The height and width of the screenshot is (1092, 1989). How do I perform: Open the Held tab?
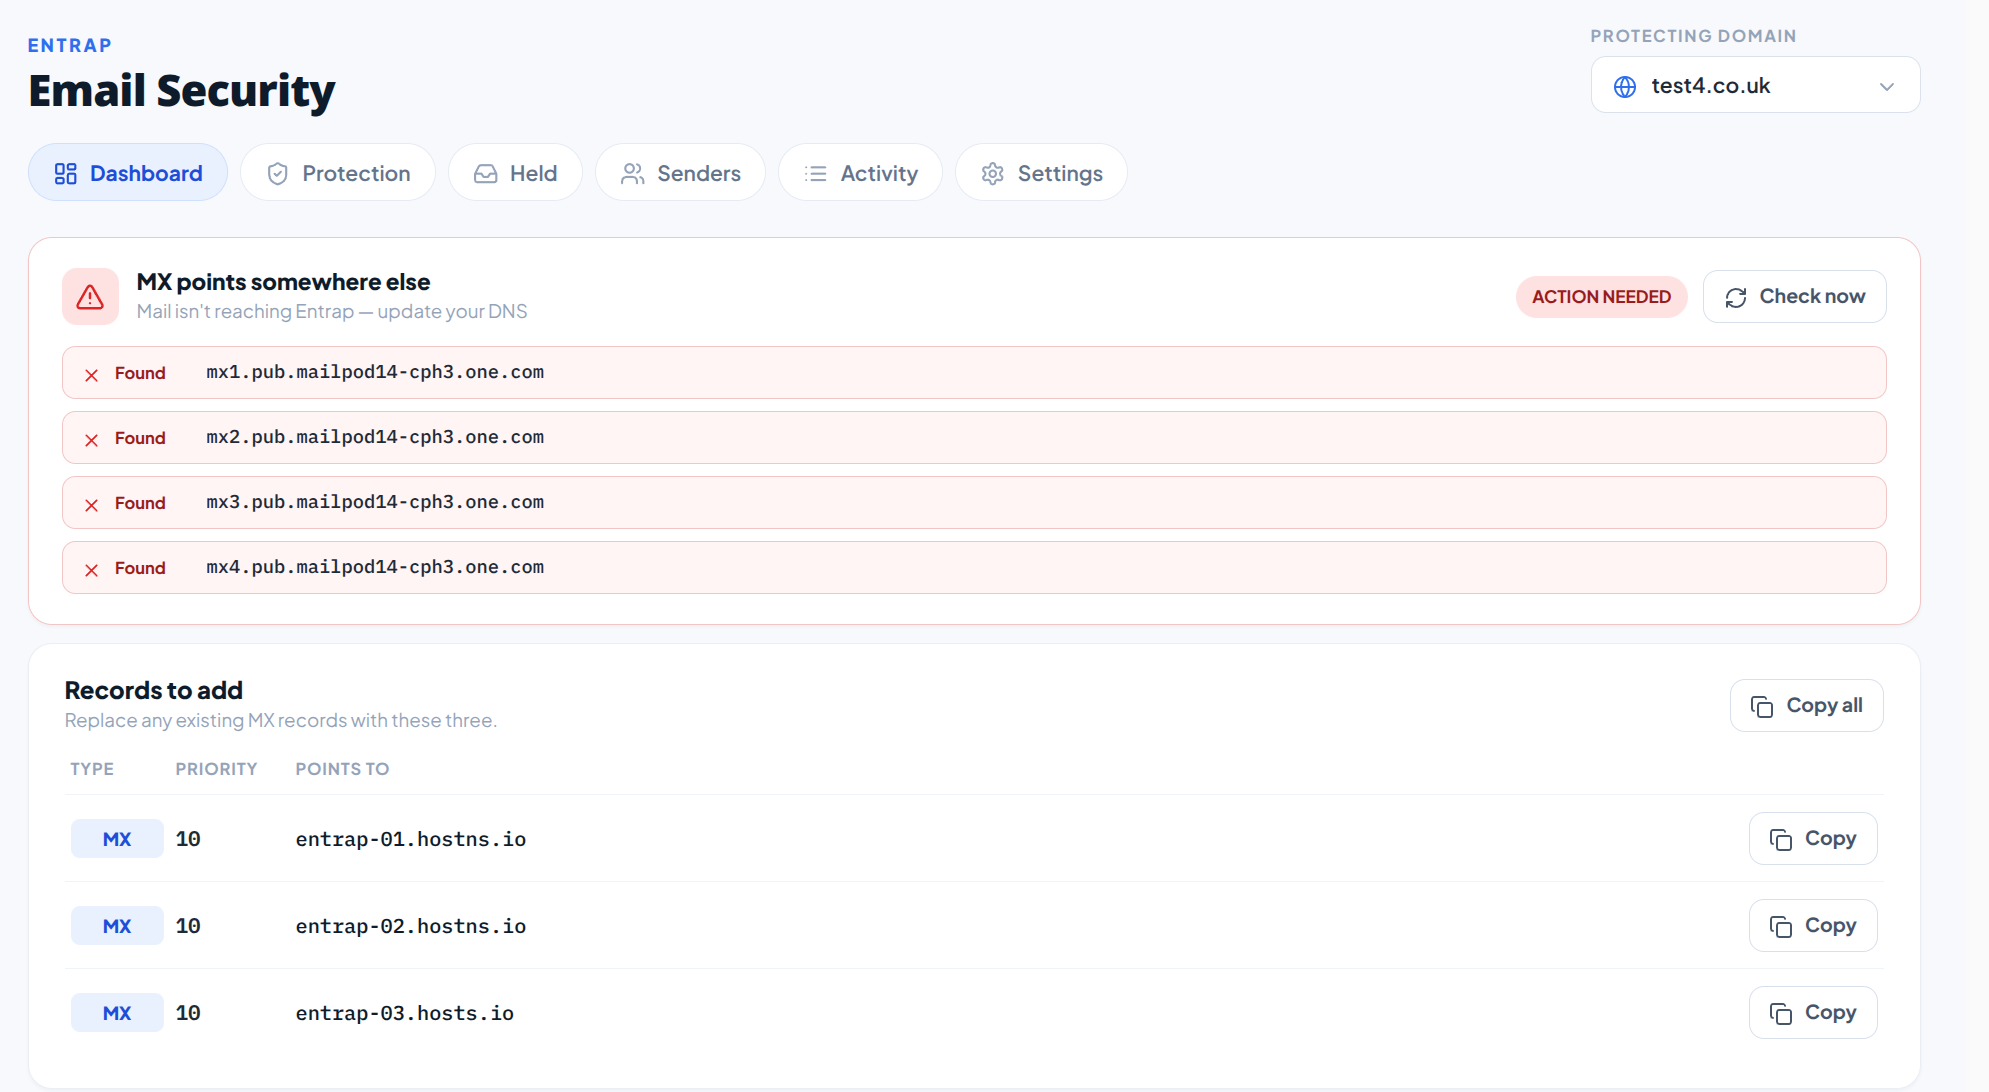coord(515,173)
